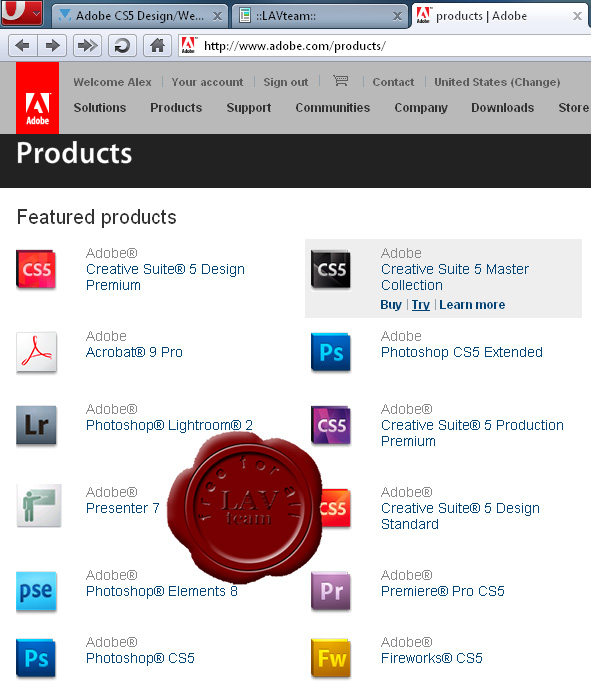Image resolution: width=591 pixels, height=683 pixels.
Task: Click Learn more under Master Collection
Action: [472, 304]
